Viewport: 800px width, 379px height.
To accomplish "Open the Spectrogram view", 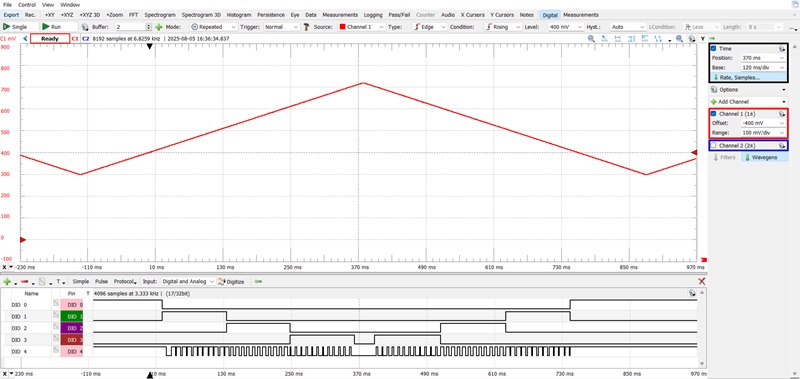I will pyautogui.click(x=160, y=15).
